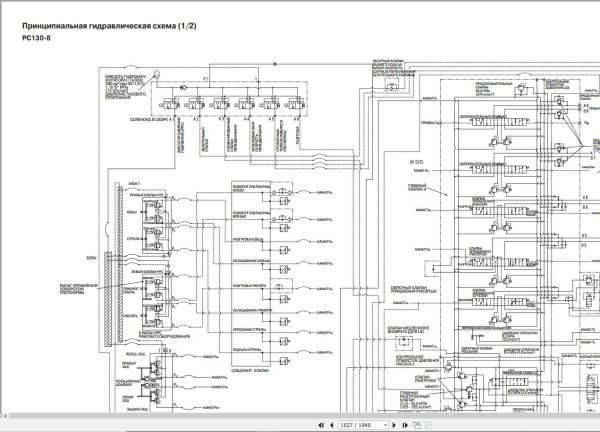Click the 'ПОДЪЕМ СТРЕЛЫ' label
600x432 pixels.
(247, 350)
